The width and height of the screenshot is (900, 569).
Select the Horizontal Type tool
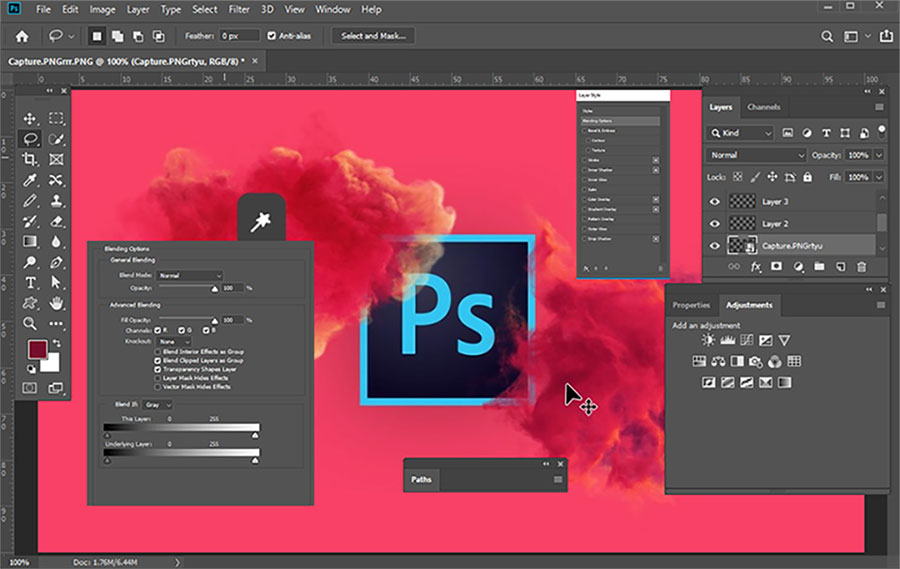[x=30, y=282]
